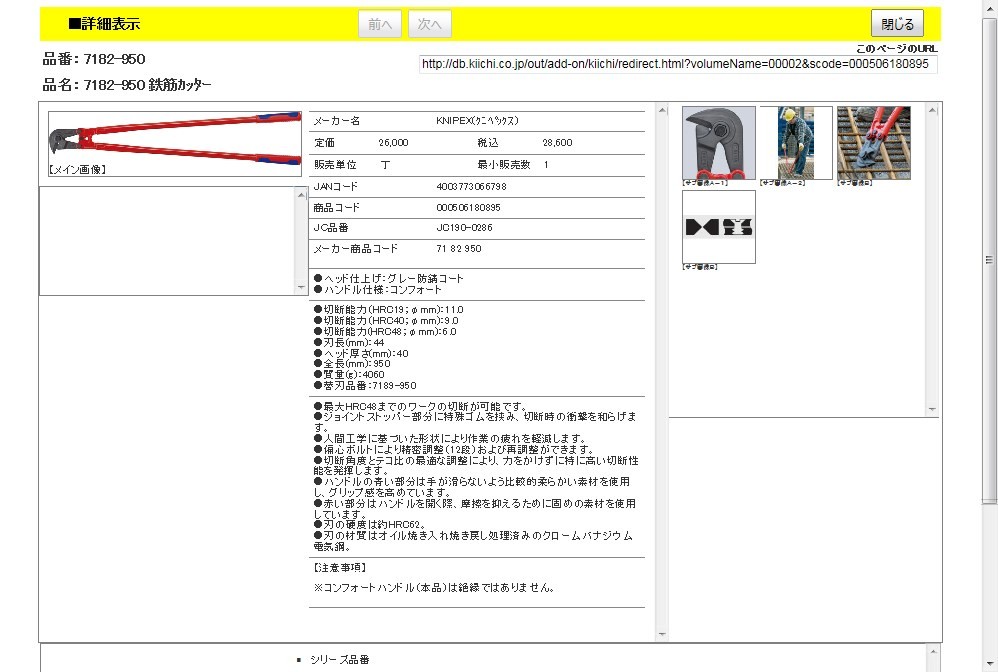Viewport: 998px width, 672px height.
Task: Select JC品番 value JC190-0286
Action: coord(464,227)
